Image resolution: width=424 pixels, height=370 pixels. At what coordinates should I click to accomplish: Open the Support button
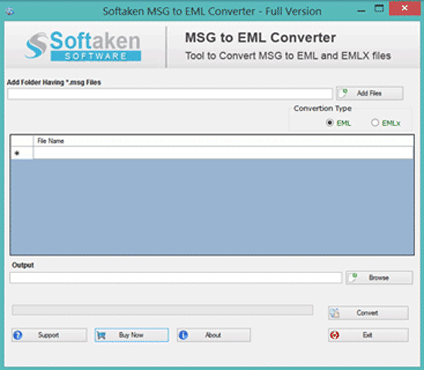[x=49, y=335]
